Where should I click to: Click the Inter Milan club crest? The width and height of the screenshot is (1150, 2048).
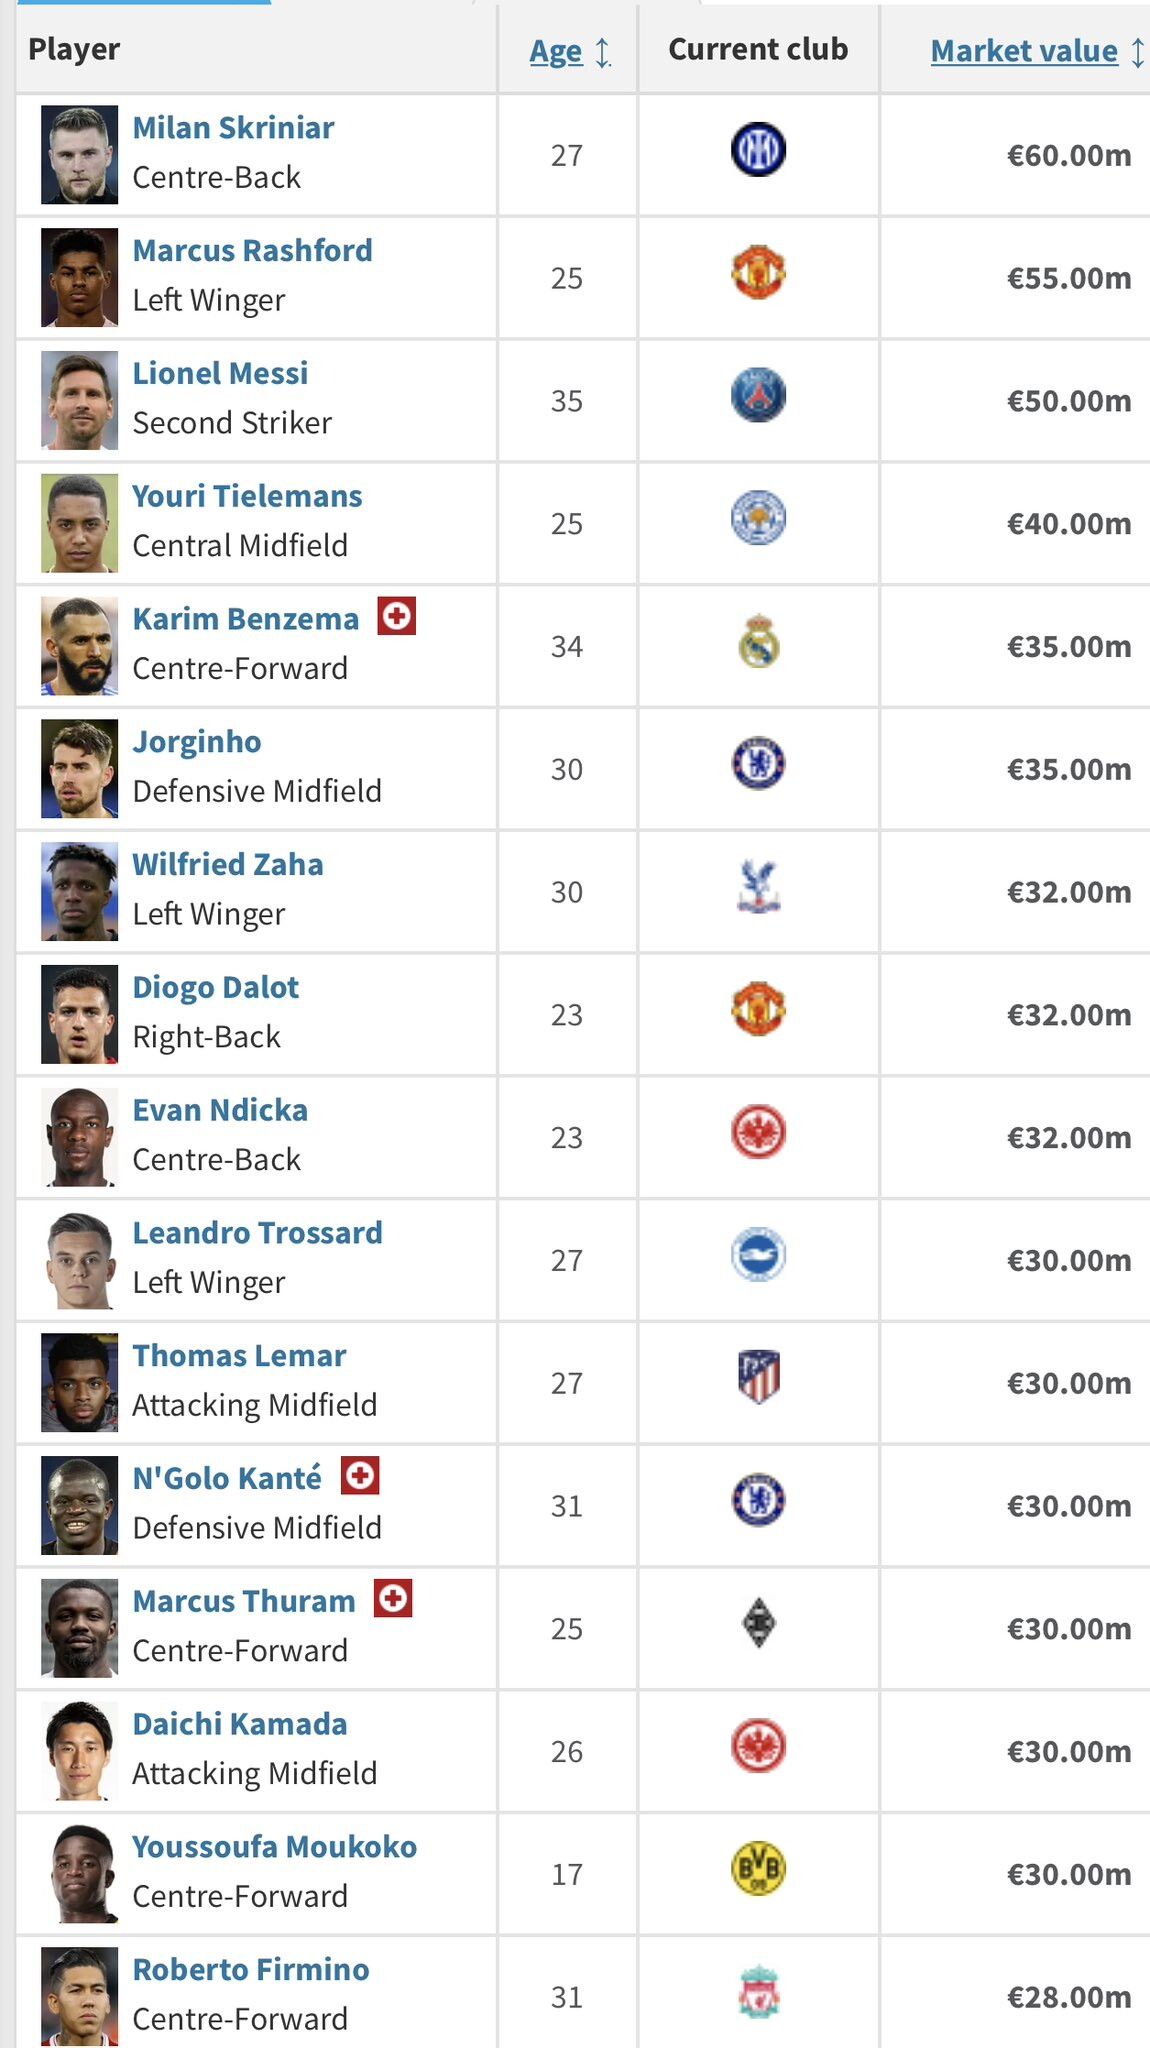[758, 151]
